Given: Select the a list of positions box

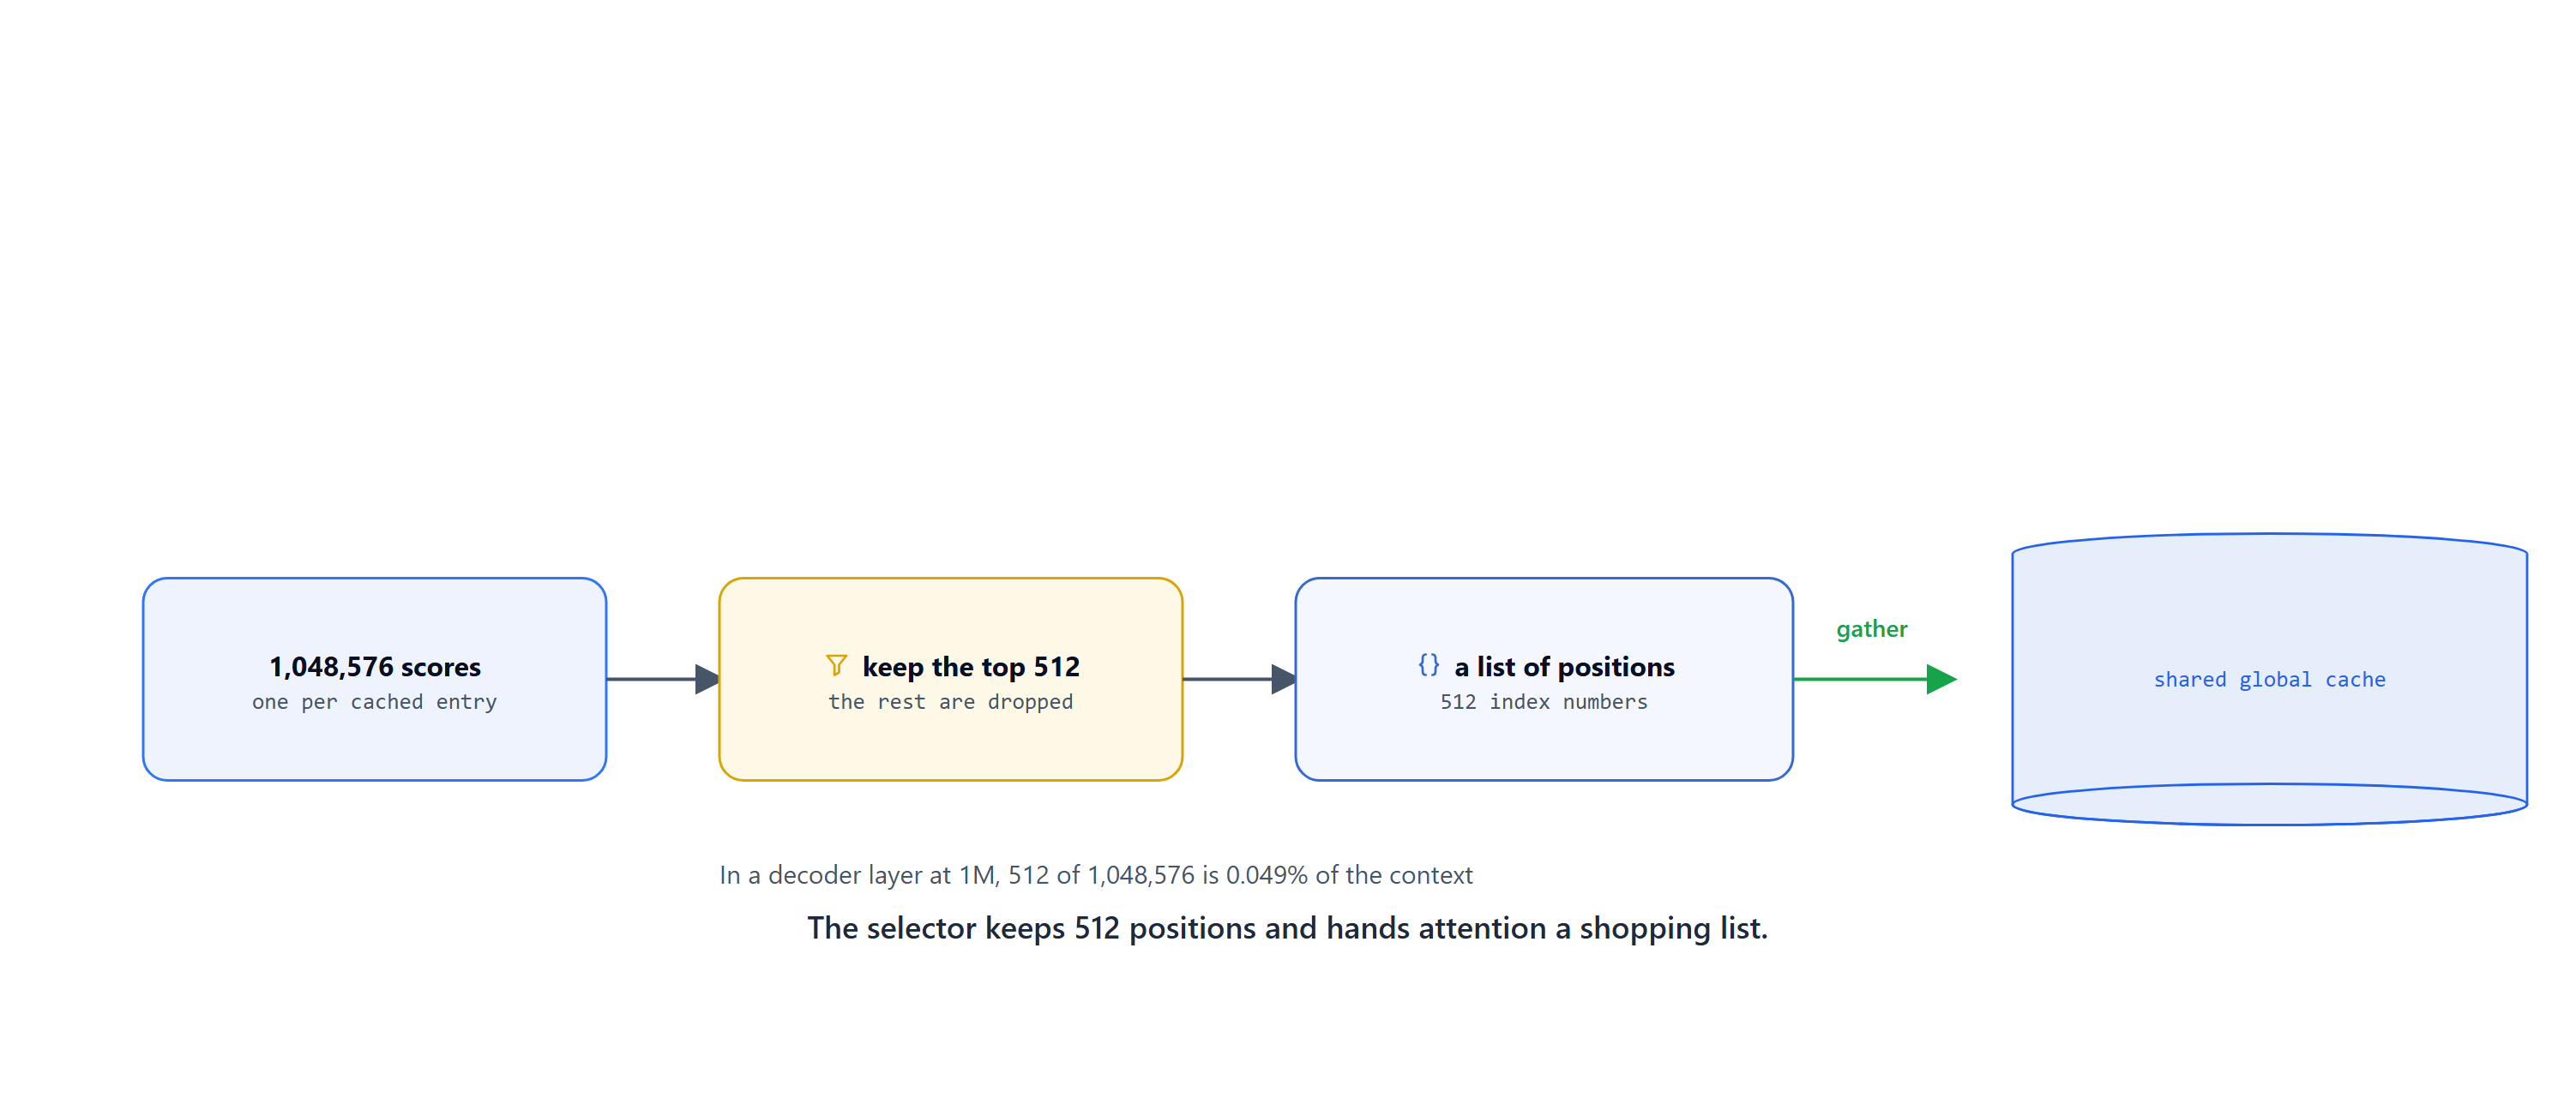Looking at the screenshot, I should click(x=1544, y=679).
